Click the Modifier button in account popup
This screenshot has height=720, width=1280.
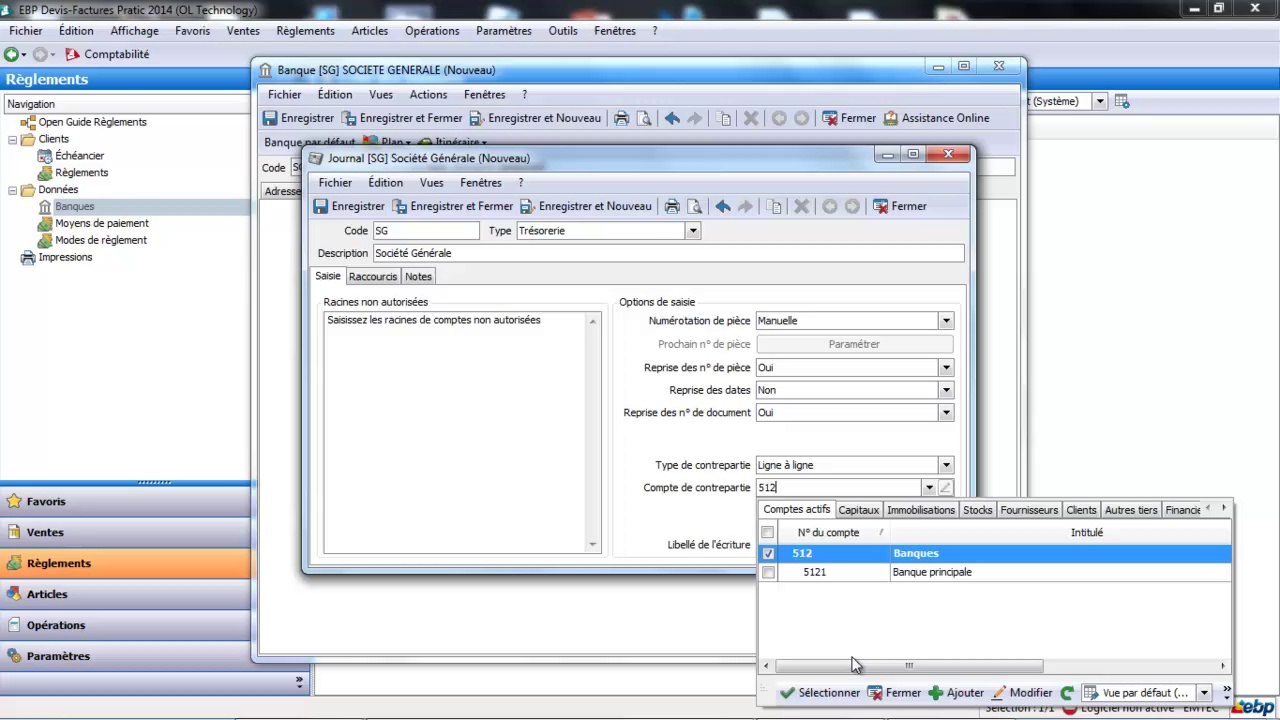click(1021, 692)
